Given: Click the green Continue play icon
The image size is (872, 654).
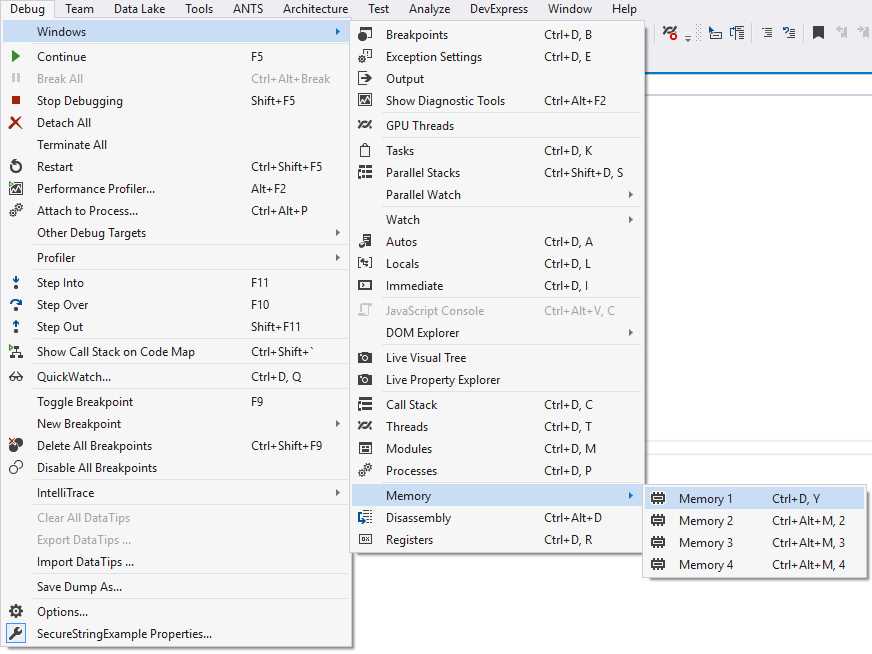Looking at the screenshot, I should pos(17,57).
